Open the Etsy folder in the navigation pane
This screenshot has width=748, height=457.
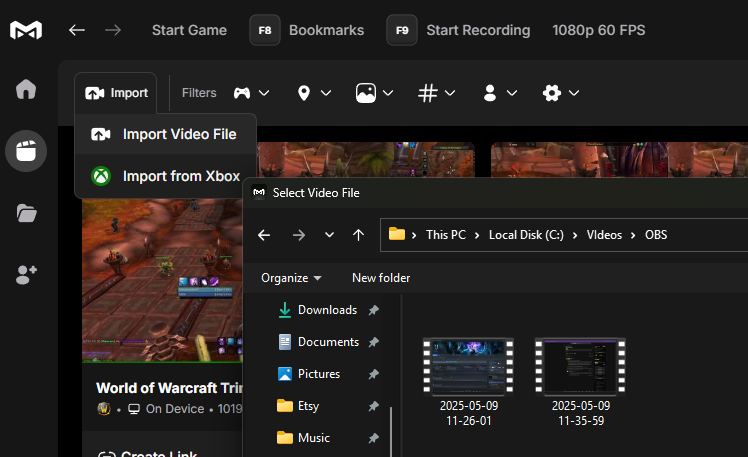[x=308, y=406]
